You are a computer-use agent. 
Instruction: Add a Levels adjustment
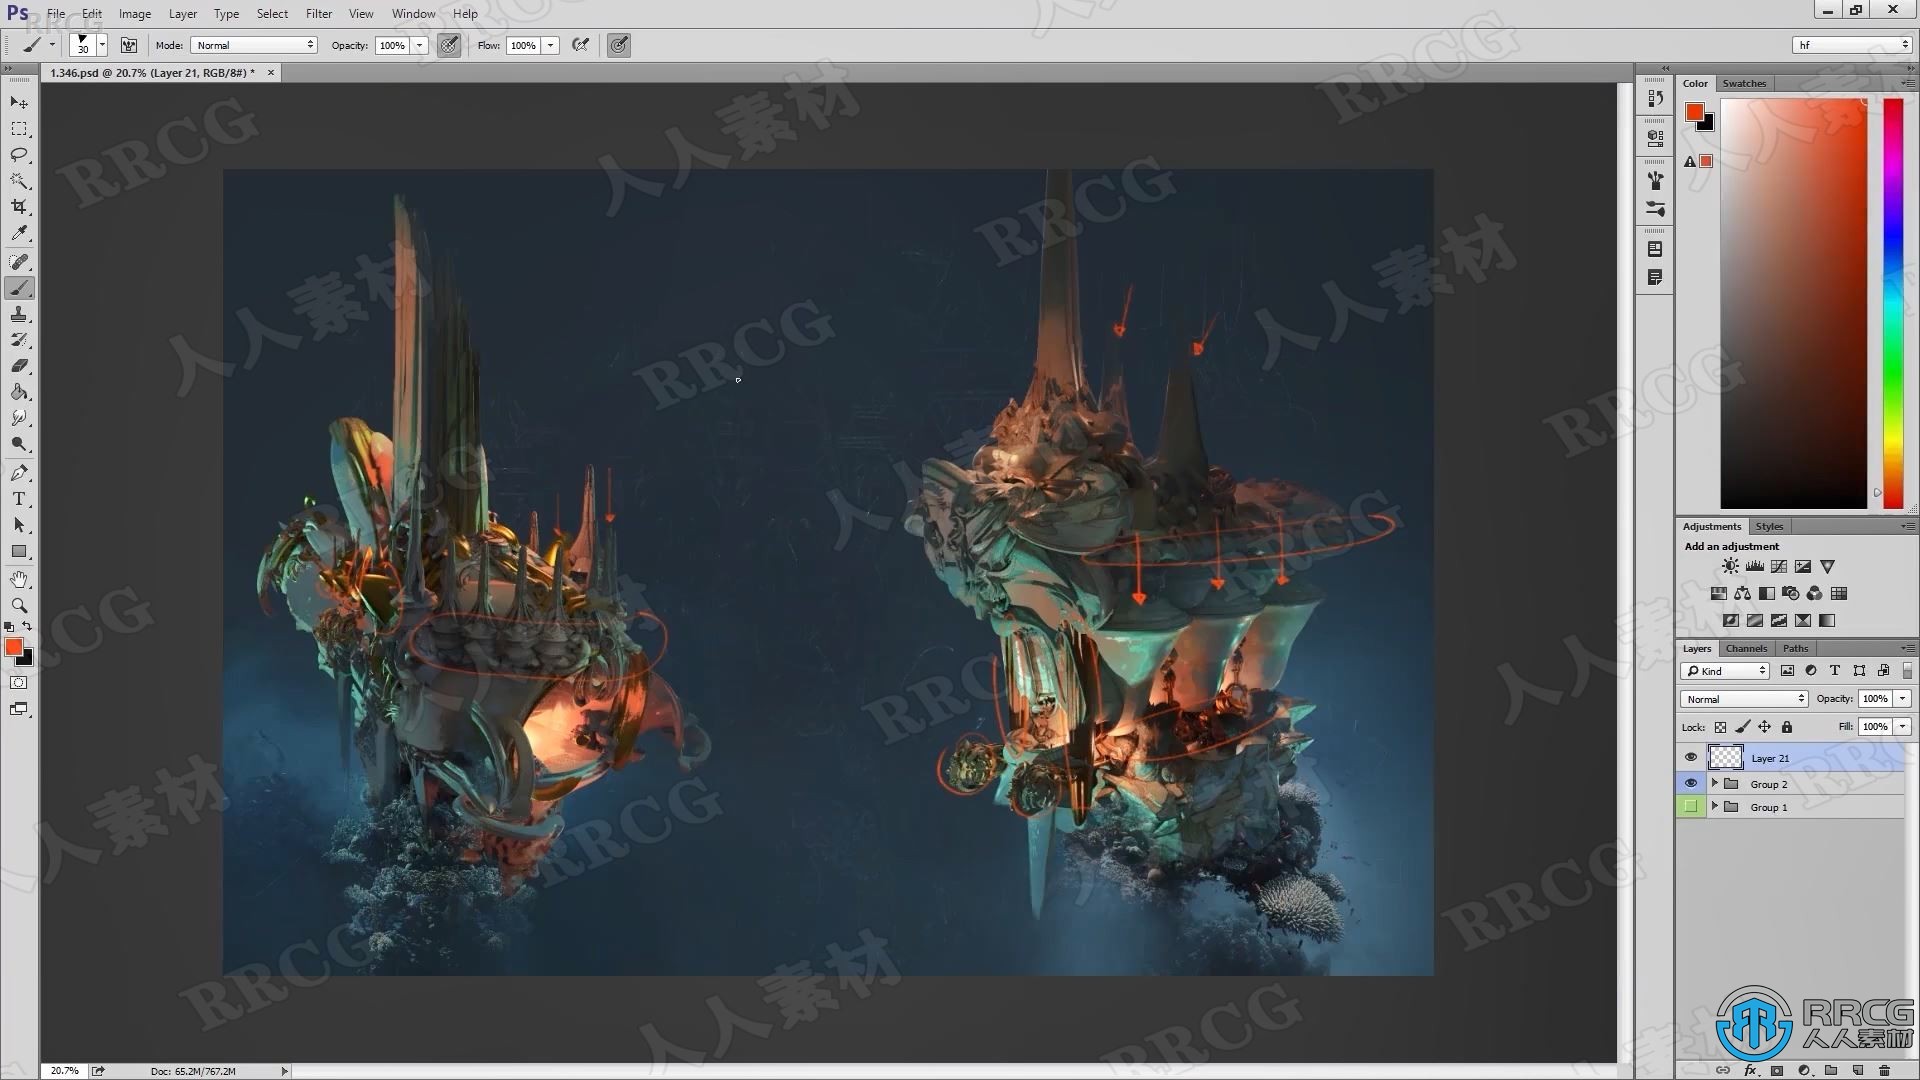click(x=1755, y=567)
